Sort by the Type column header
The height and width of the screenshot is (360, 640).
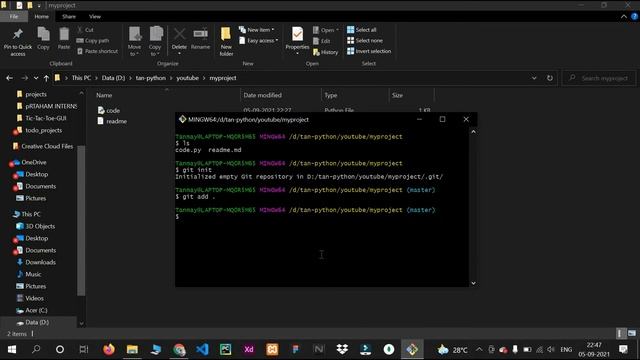(x=331, y=95)
